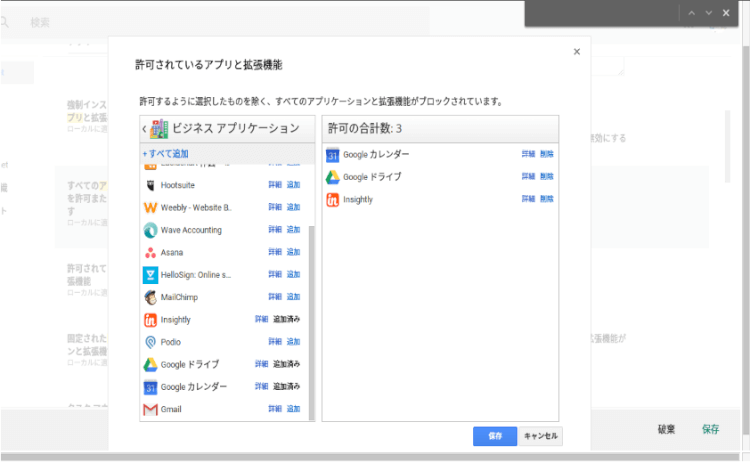This screenshot has width=750, height=463.
Task: Click the Weebly app icon
Action: point(150,208)
